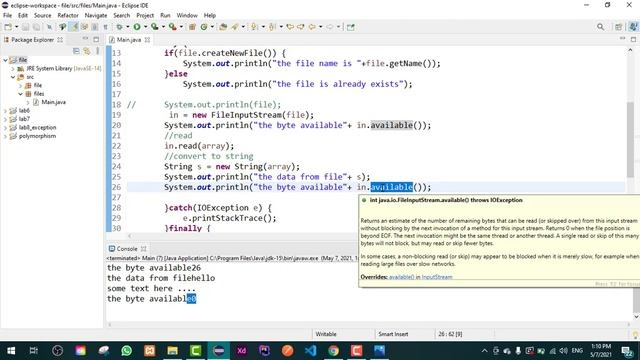Close the Console view tab

(143, 249)
